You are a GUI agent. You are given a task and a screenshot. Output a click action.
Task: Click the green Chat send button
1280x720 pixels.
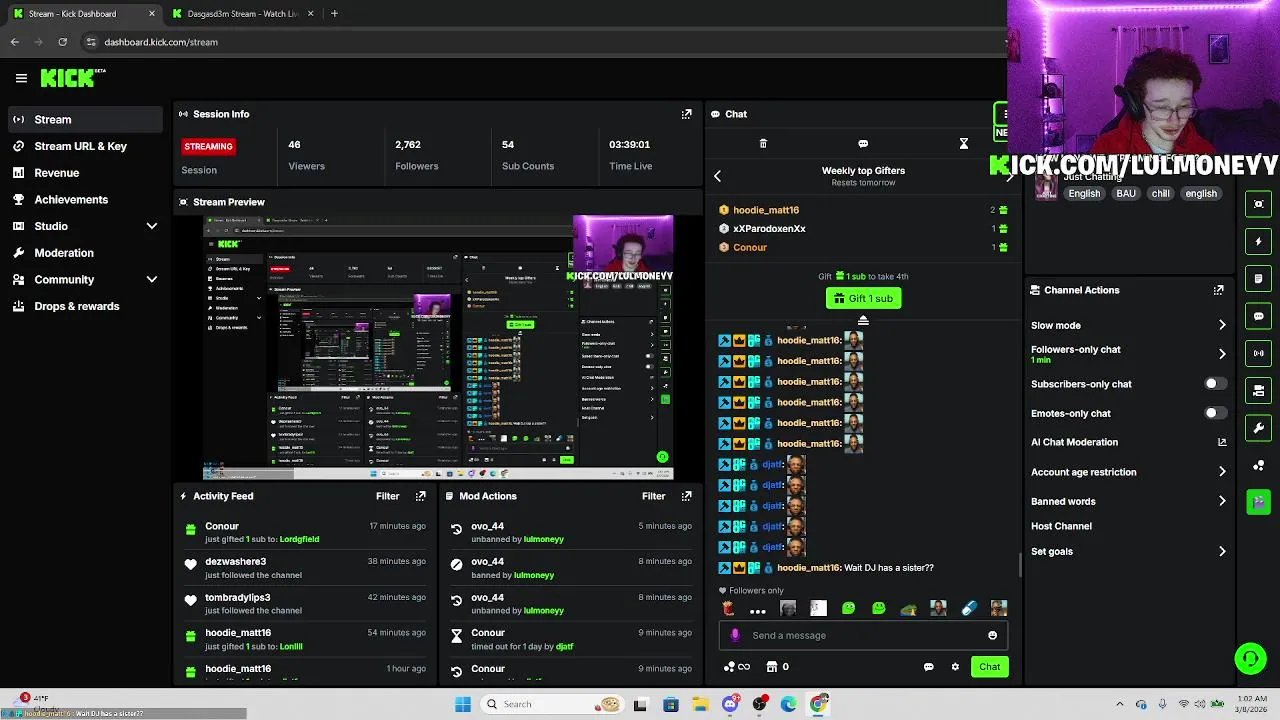(x=989, y=667)
